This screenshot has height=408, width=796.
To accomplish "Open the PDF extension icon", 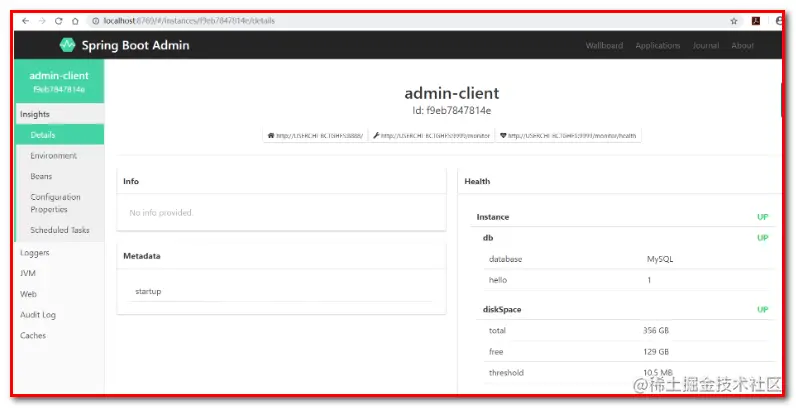I will pyautogui.click(x=756, y=21).
